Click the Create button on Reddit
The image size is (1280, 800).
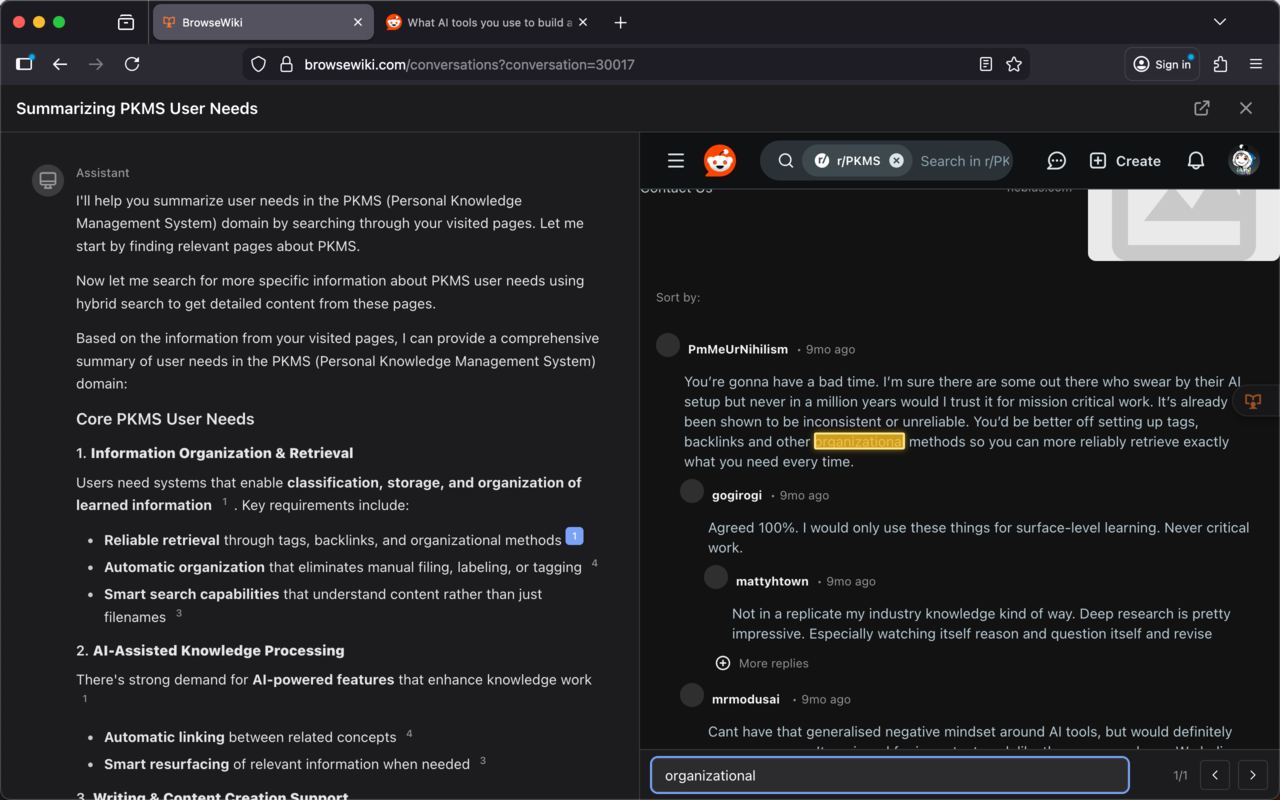coord(1124,160)
